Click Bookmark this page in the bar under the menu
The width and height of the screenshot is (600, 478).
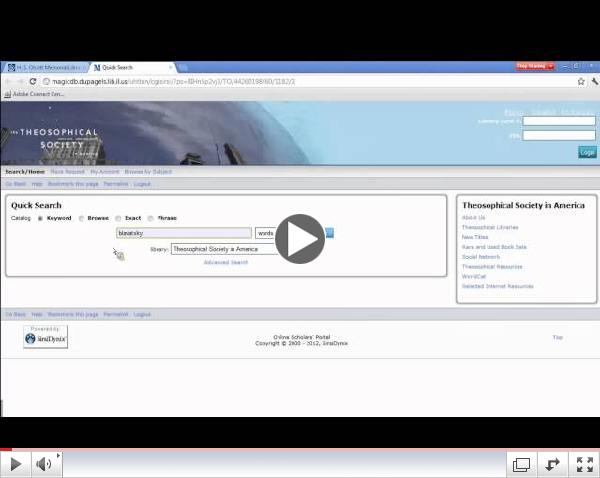73,184
